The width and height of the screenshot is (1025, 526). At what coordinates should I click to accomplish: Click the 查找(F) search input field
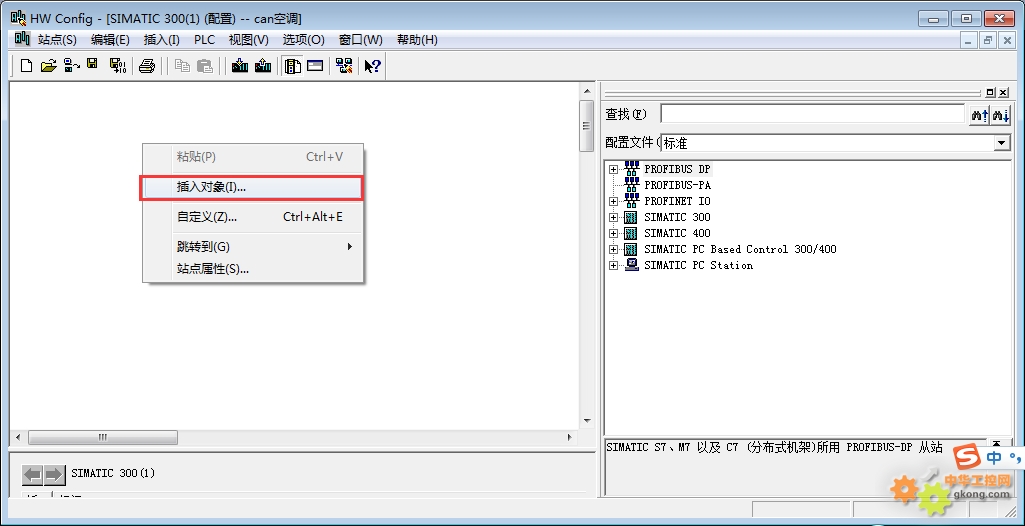(813, 114)
